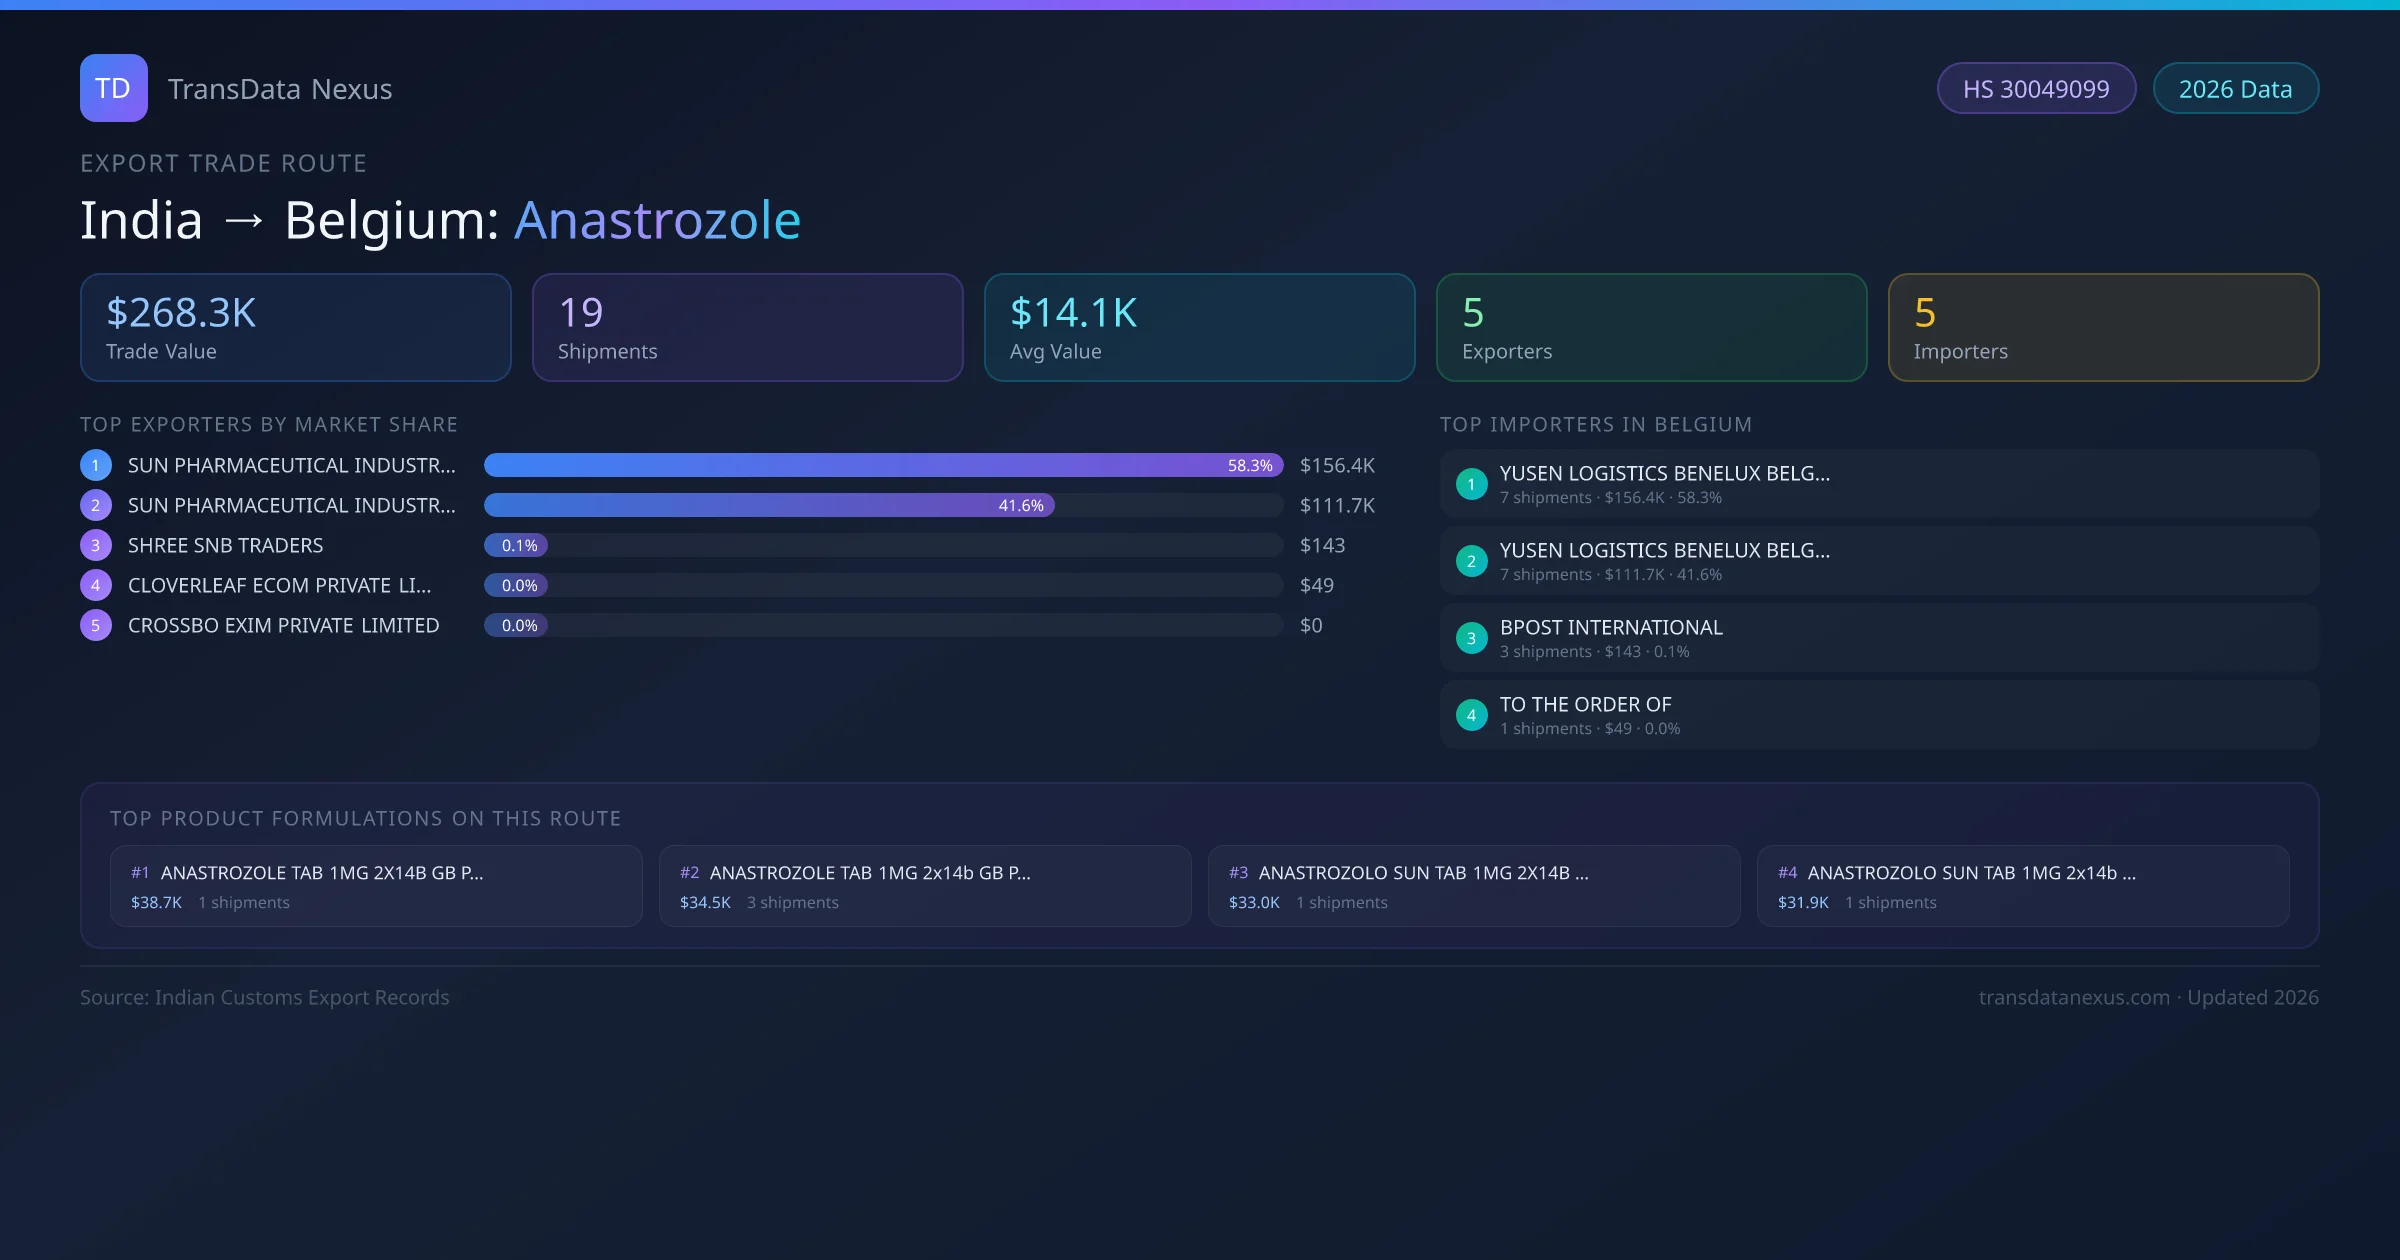Viewport: 2400px width, 1260px height.
Task: Click the HS 30049099 badge
Action: click(x=2035, y=89)
